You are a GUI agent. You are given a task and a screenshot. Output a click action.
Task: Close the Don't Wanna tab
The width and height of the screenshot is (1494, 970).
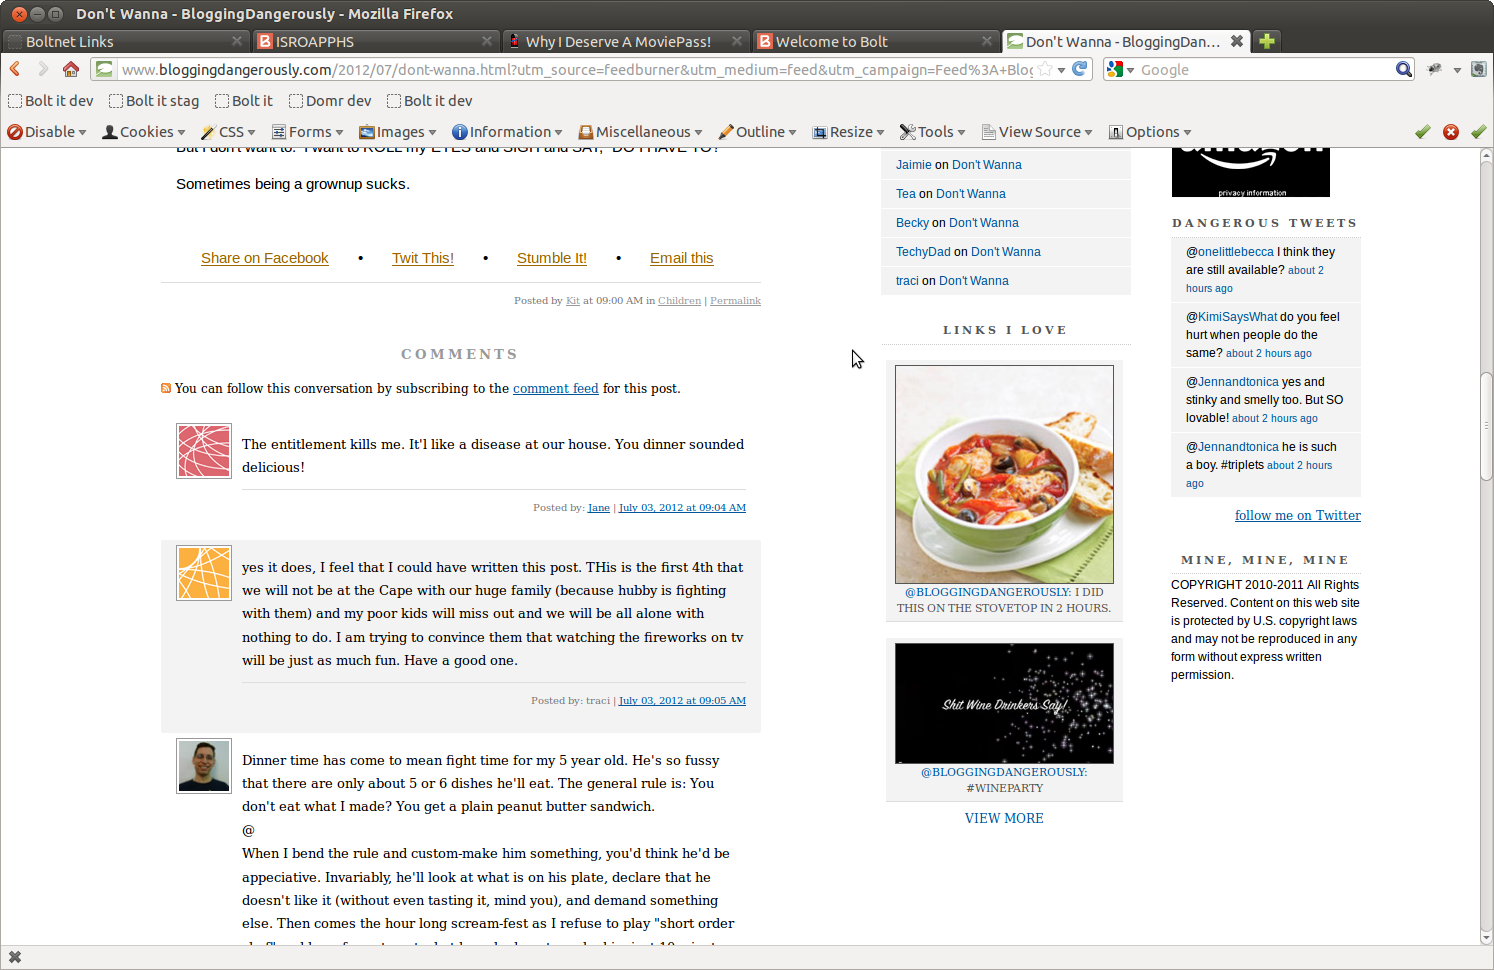pos(1237,41)
